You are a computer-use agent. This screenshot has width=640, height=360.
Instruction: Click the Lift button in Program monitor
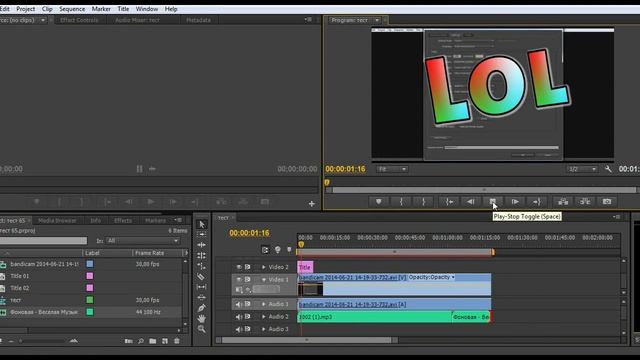pyautogui.click(x=563, y=202)
